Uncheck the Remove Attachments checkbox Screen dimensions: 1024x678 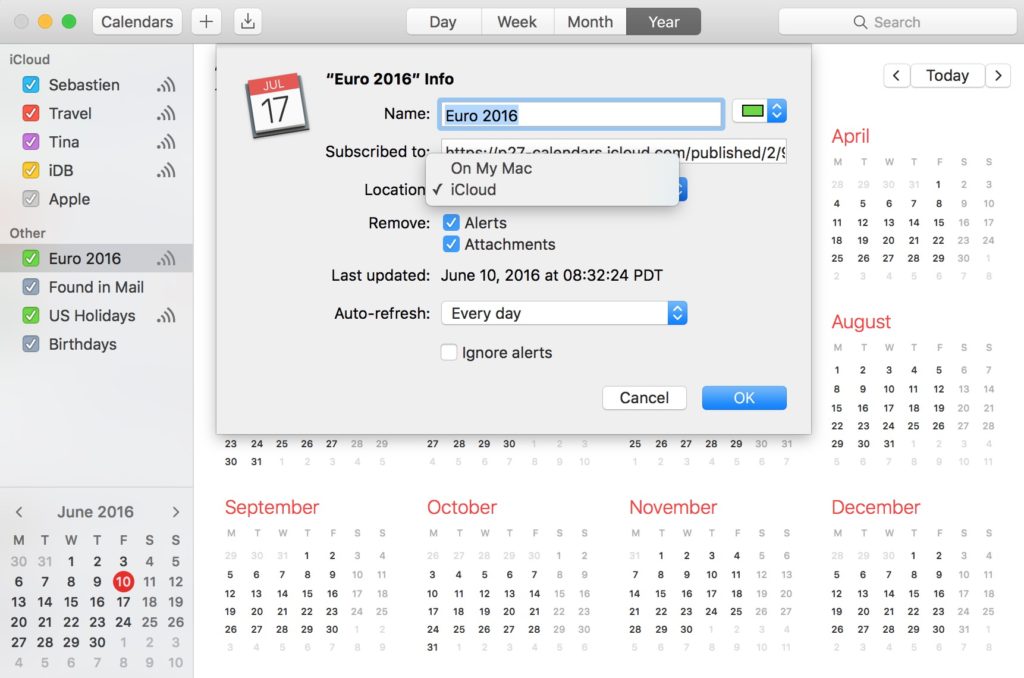coord(451,244)
